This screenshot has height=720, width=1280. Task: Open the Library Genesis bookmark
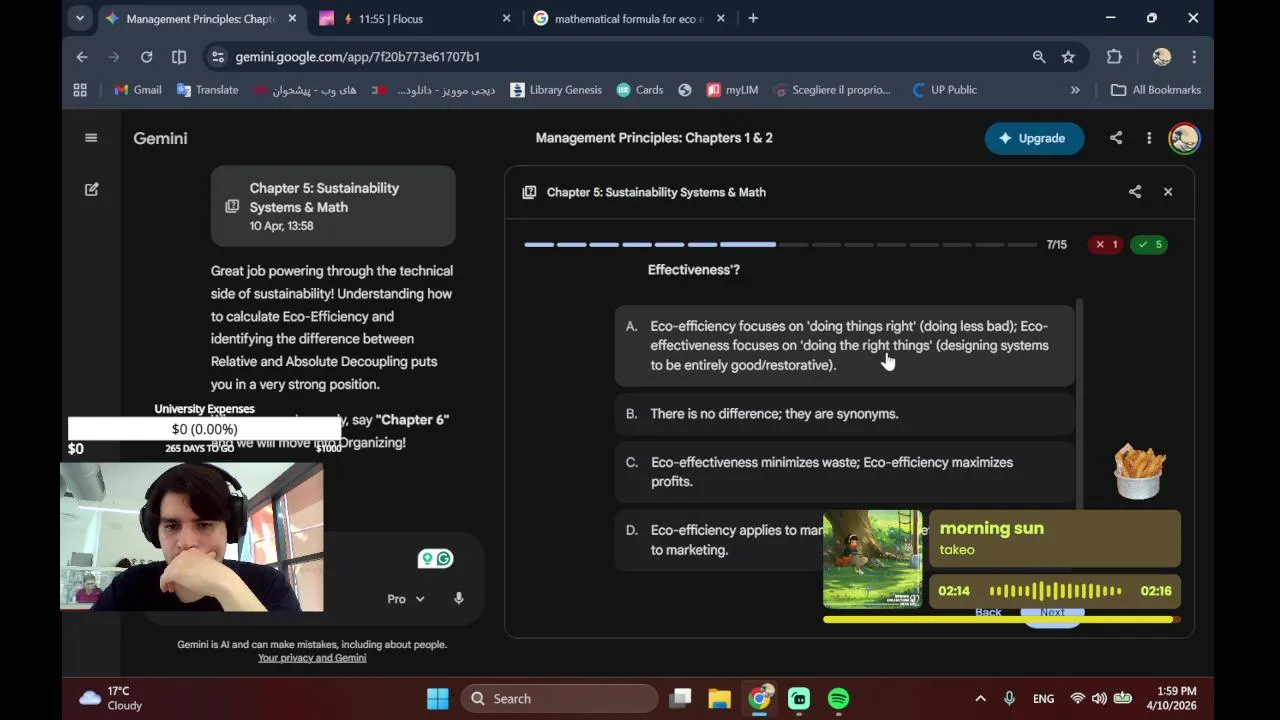coord(556,90)
